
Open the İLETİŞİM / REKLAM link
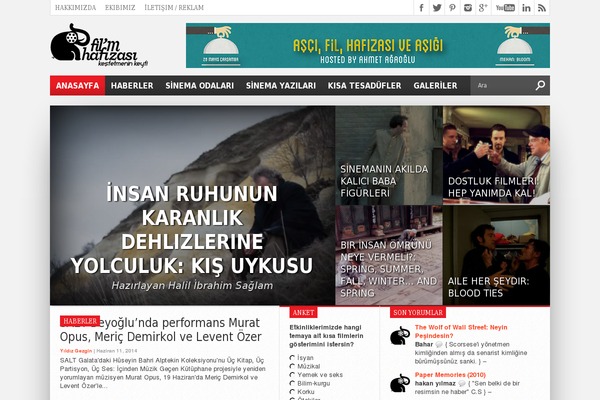(x=174, y=8)
